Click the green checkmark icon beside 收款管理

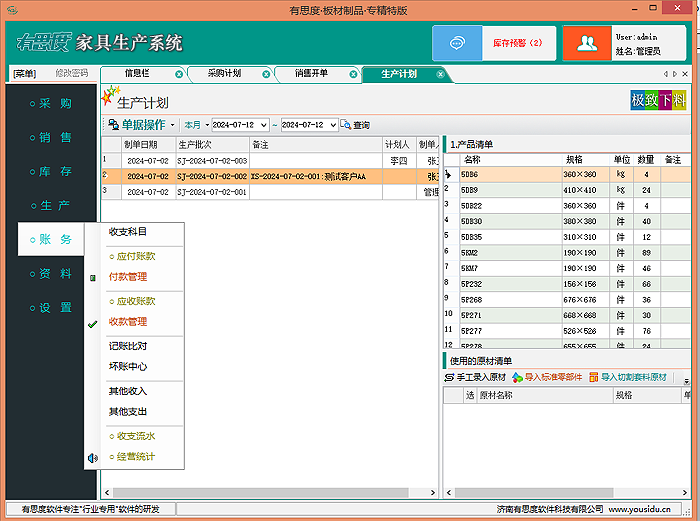click(92, 324)
